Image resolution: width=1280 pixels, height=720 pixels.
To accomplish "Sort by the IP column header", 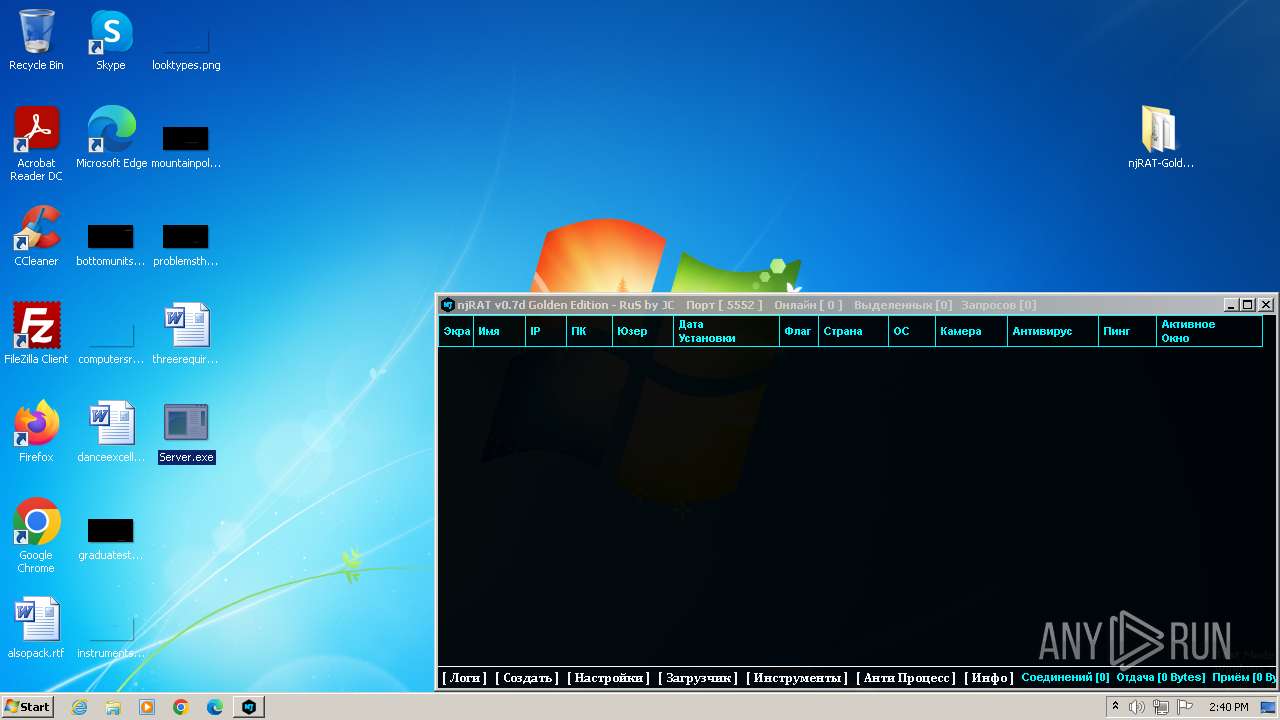I will tap(546, 331).
